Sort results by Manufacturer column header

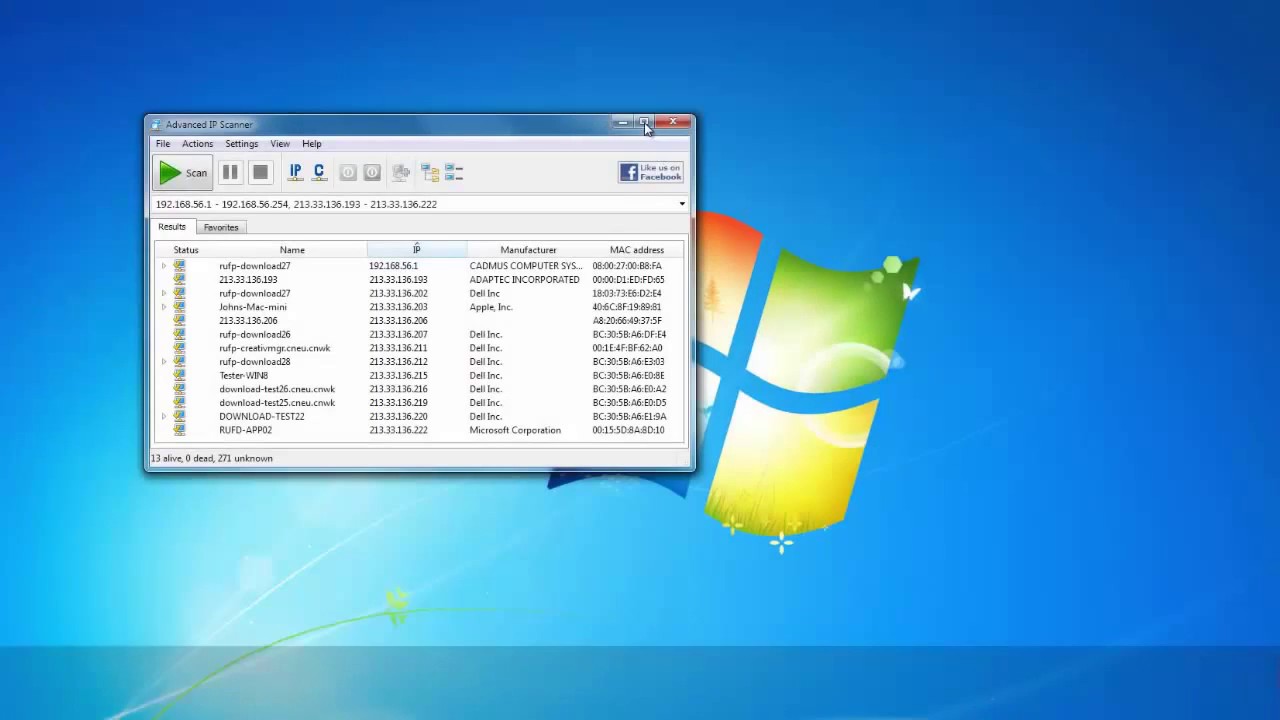[x=528, y=250]
